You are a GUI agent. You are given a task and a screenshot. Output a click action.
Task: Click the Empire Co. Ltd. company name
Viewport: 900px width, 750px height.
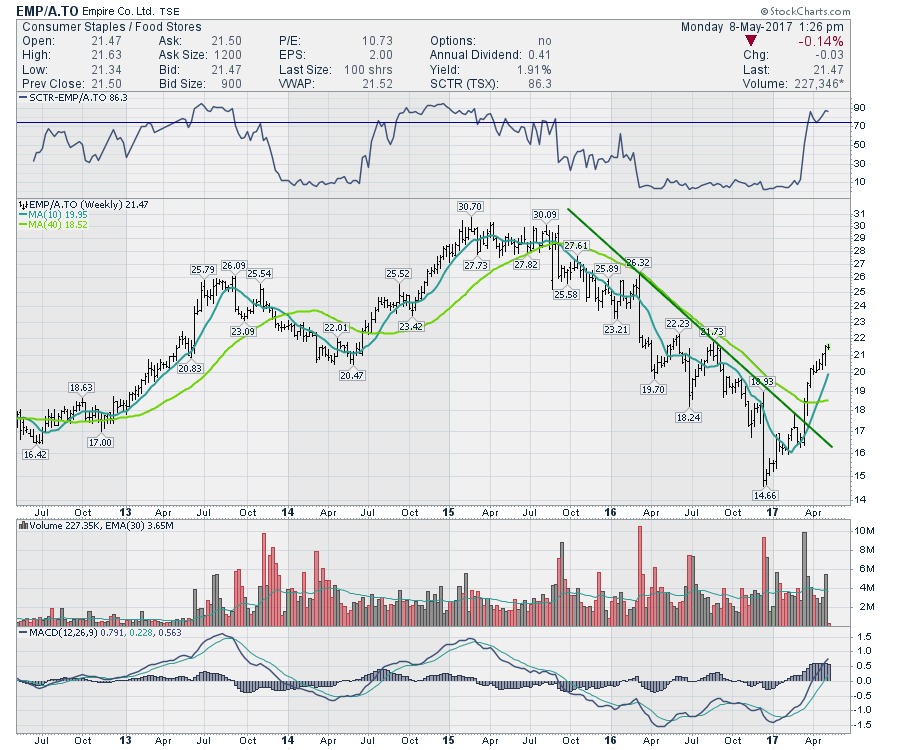(x=118, y=11)
